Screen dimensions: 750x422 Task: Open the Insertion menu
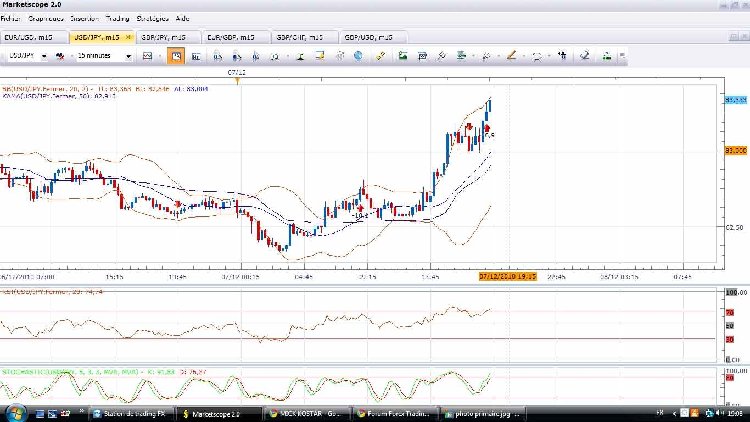tap(84, 18)
